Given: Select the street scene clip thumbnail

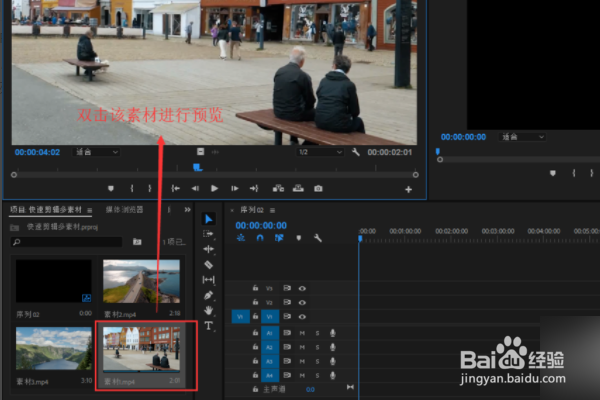Looking at the screenshot, I should 142,349.
